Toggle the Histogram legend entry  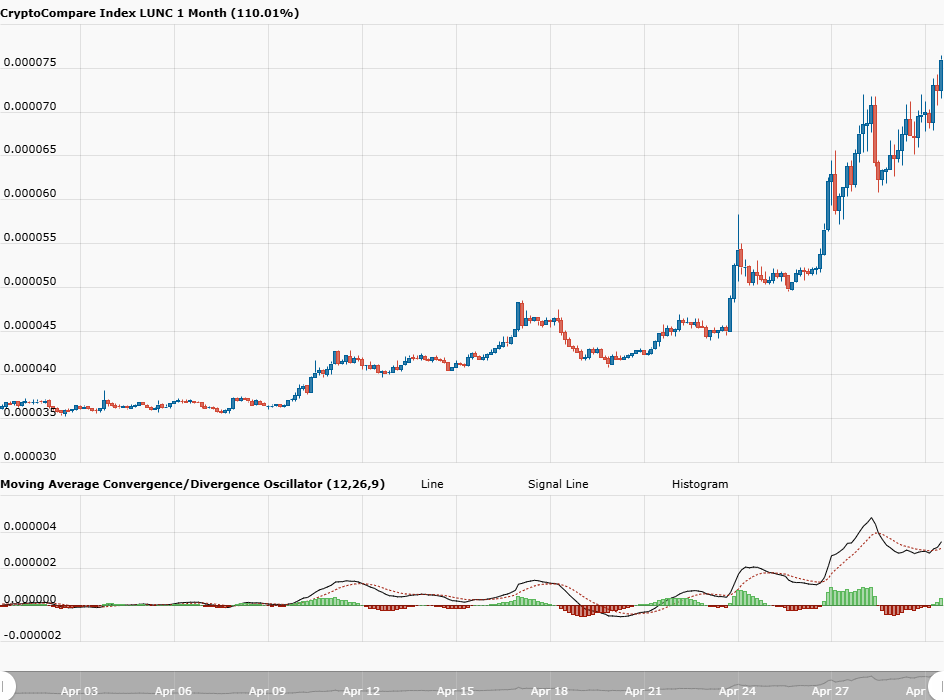[699, 484]
